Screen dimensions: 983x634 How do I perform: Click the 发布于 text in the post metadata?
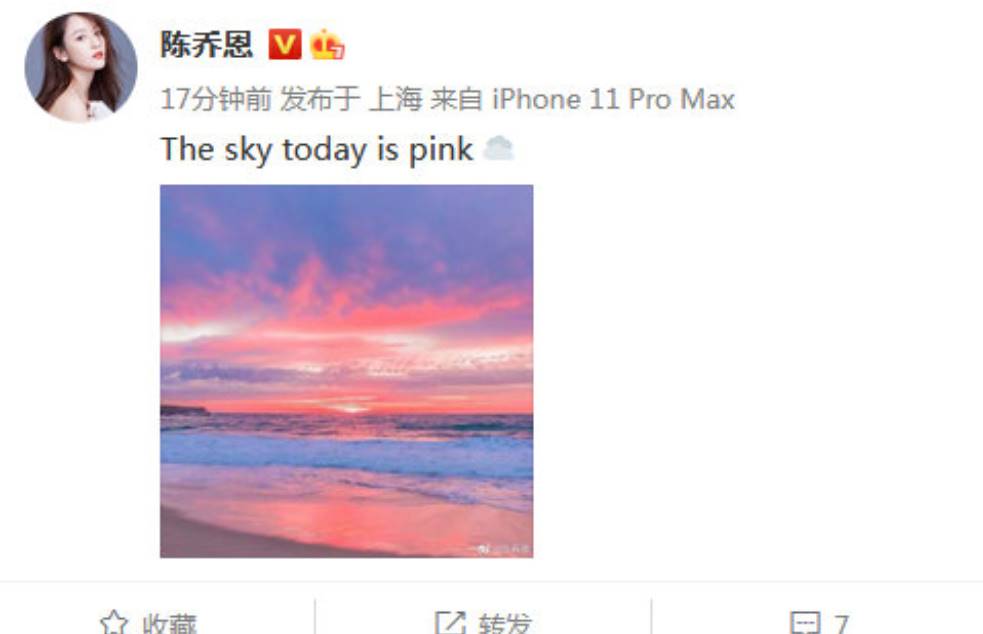pyautogui.click(x=320, y=99)
